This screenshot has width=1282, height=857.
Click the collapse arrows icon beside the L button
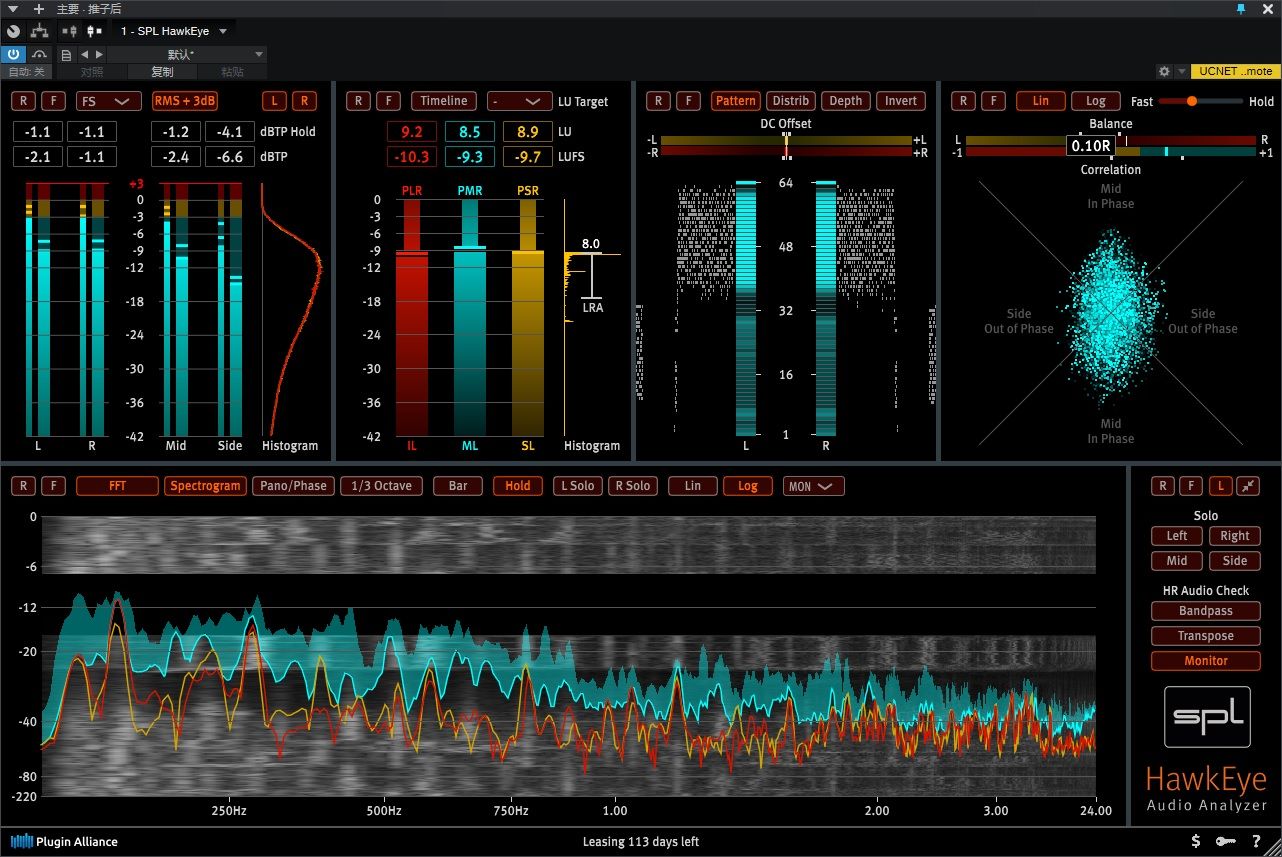[x=1247, y=486]
